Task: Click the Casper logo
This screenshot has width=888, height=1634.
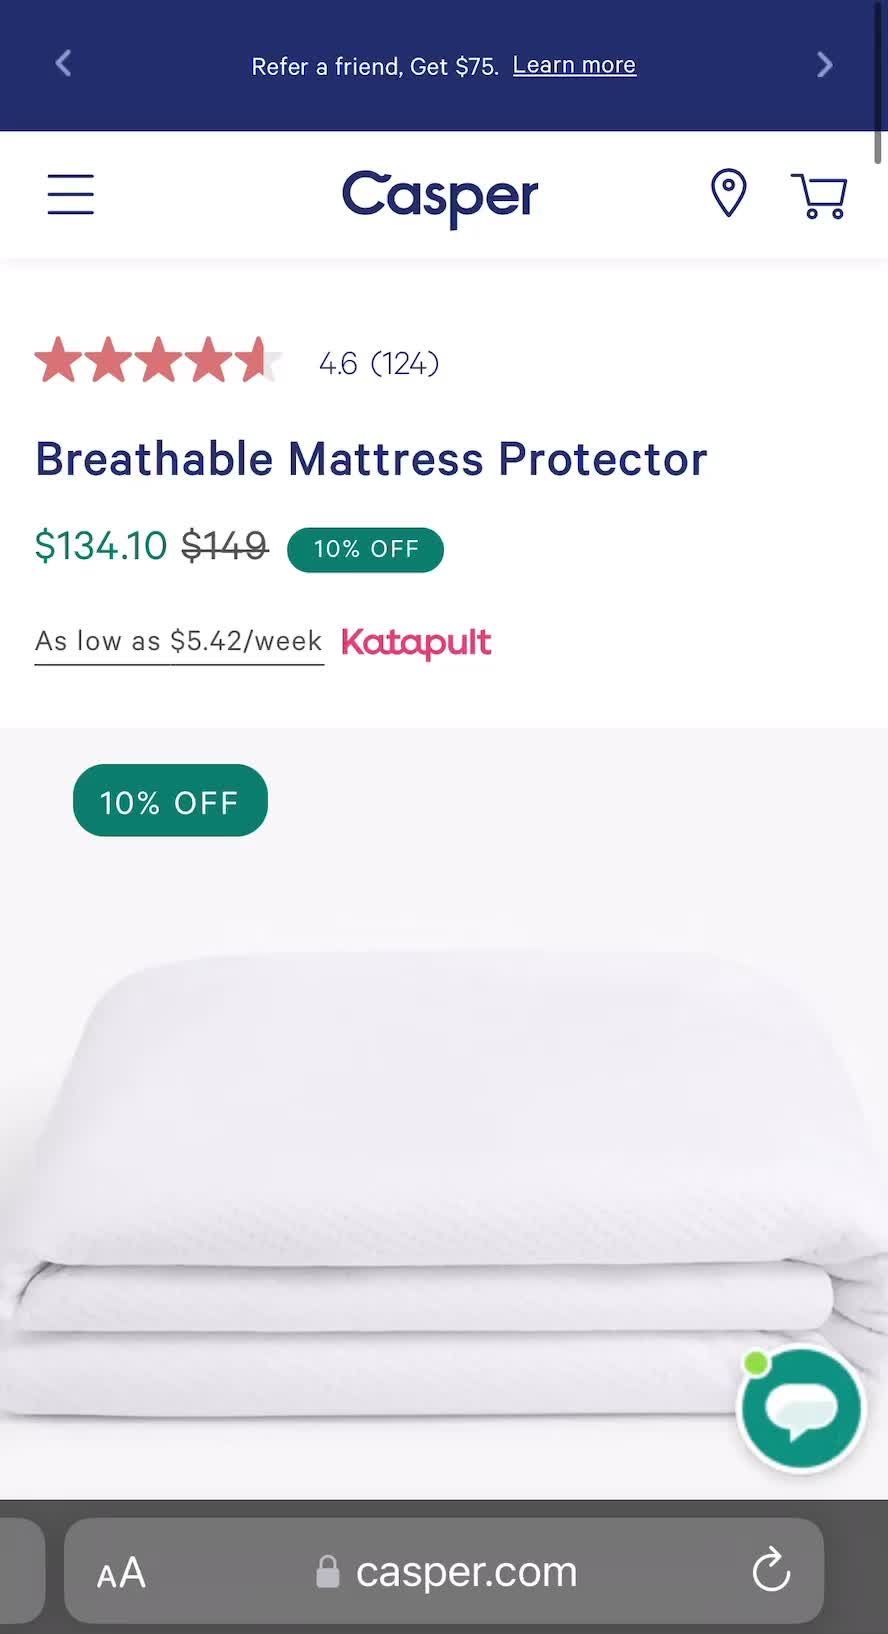Action: tap(438, 197)
